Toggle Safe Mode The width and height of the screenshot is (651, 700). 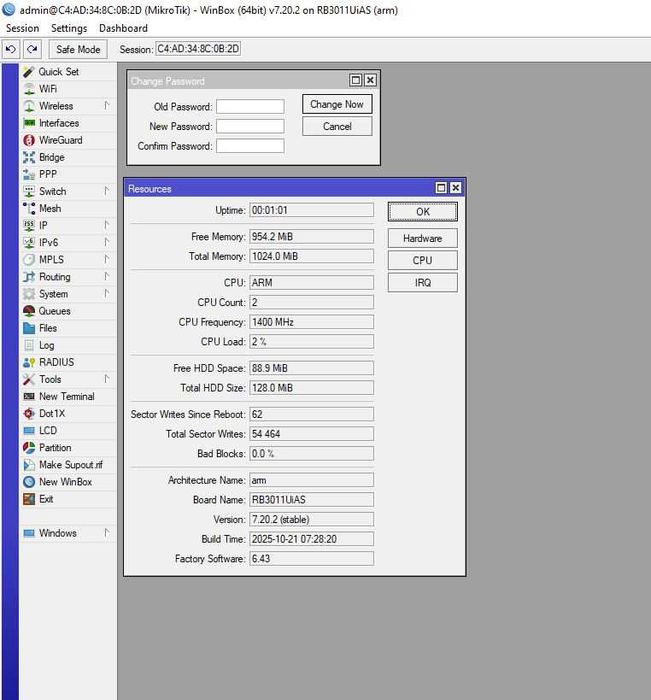tap(78, 49)
